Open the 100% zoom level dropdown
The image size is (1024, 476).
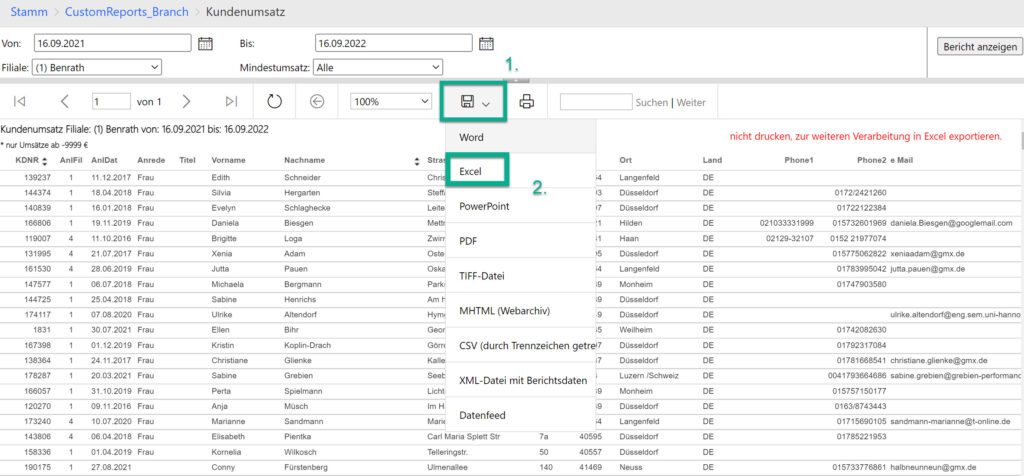[x=390, y=101]
